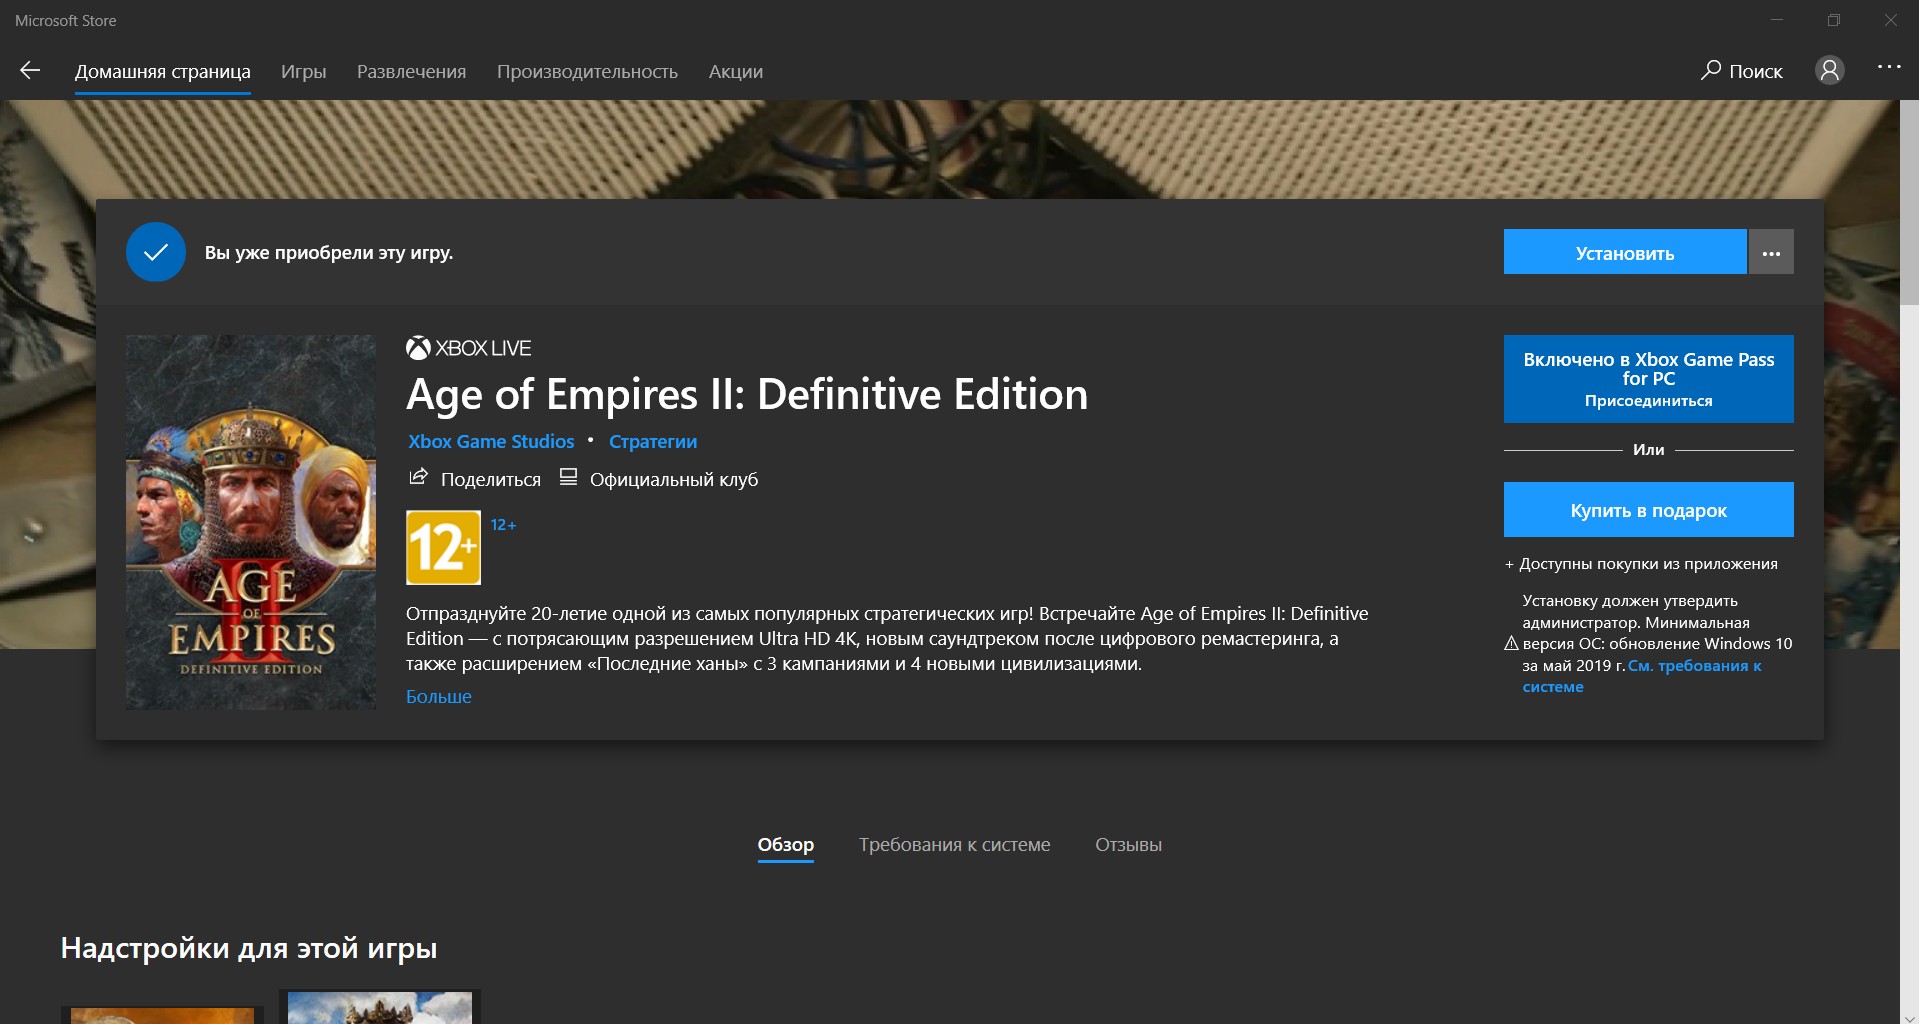Open См. требования к системе link
The width and height of the screenshot is (1919, 1024).
click(x=1641, y=676)
